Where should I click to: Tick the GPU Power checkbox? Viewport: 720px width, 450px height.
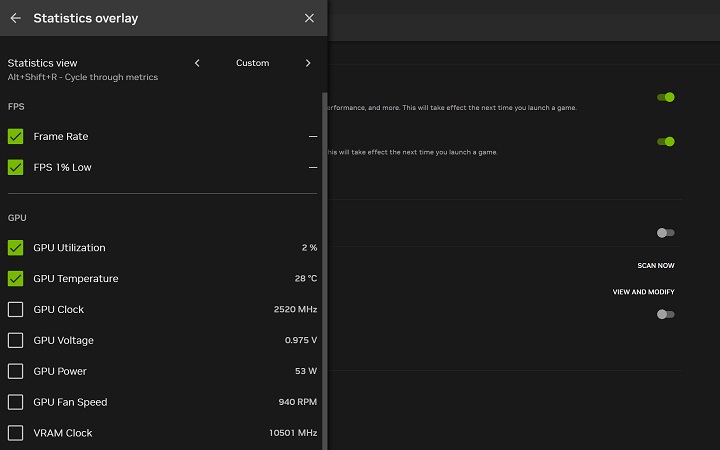(x=15, y=371)
